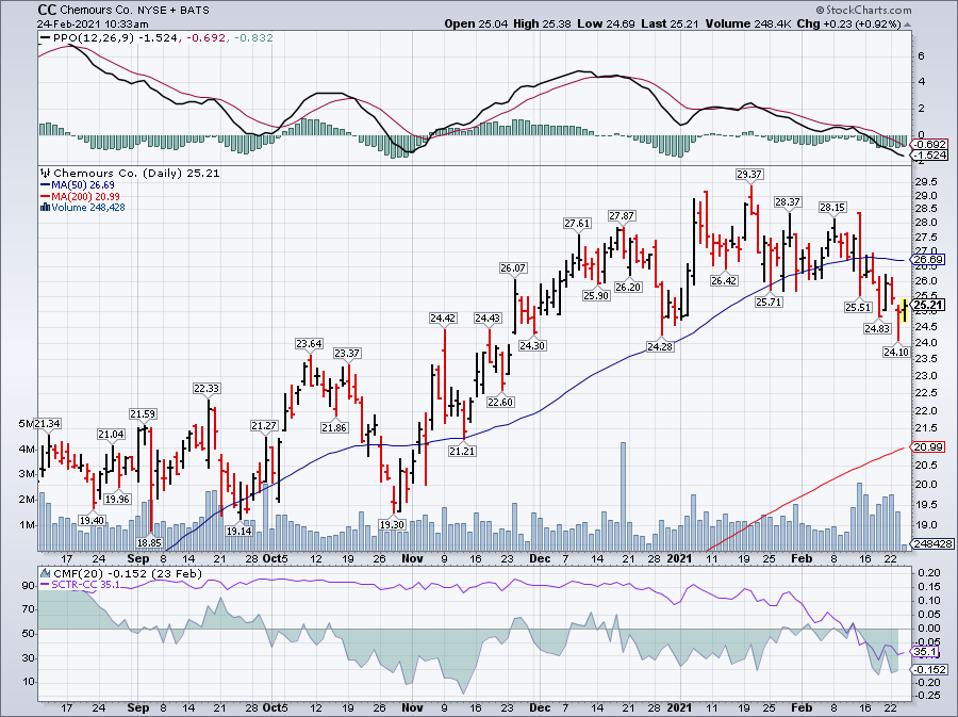Click the CMF(20) -0.152 (23 Feb) label
This screenshot has width=958, height=717.
click(x=128, y=573)
